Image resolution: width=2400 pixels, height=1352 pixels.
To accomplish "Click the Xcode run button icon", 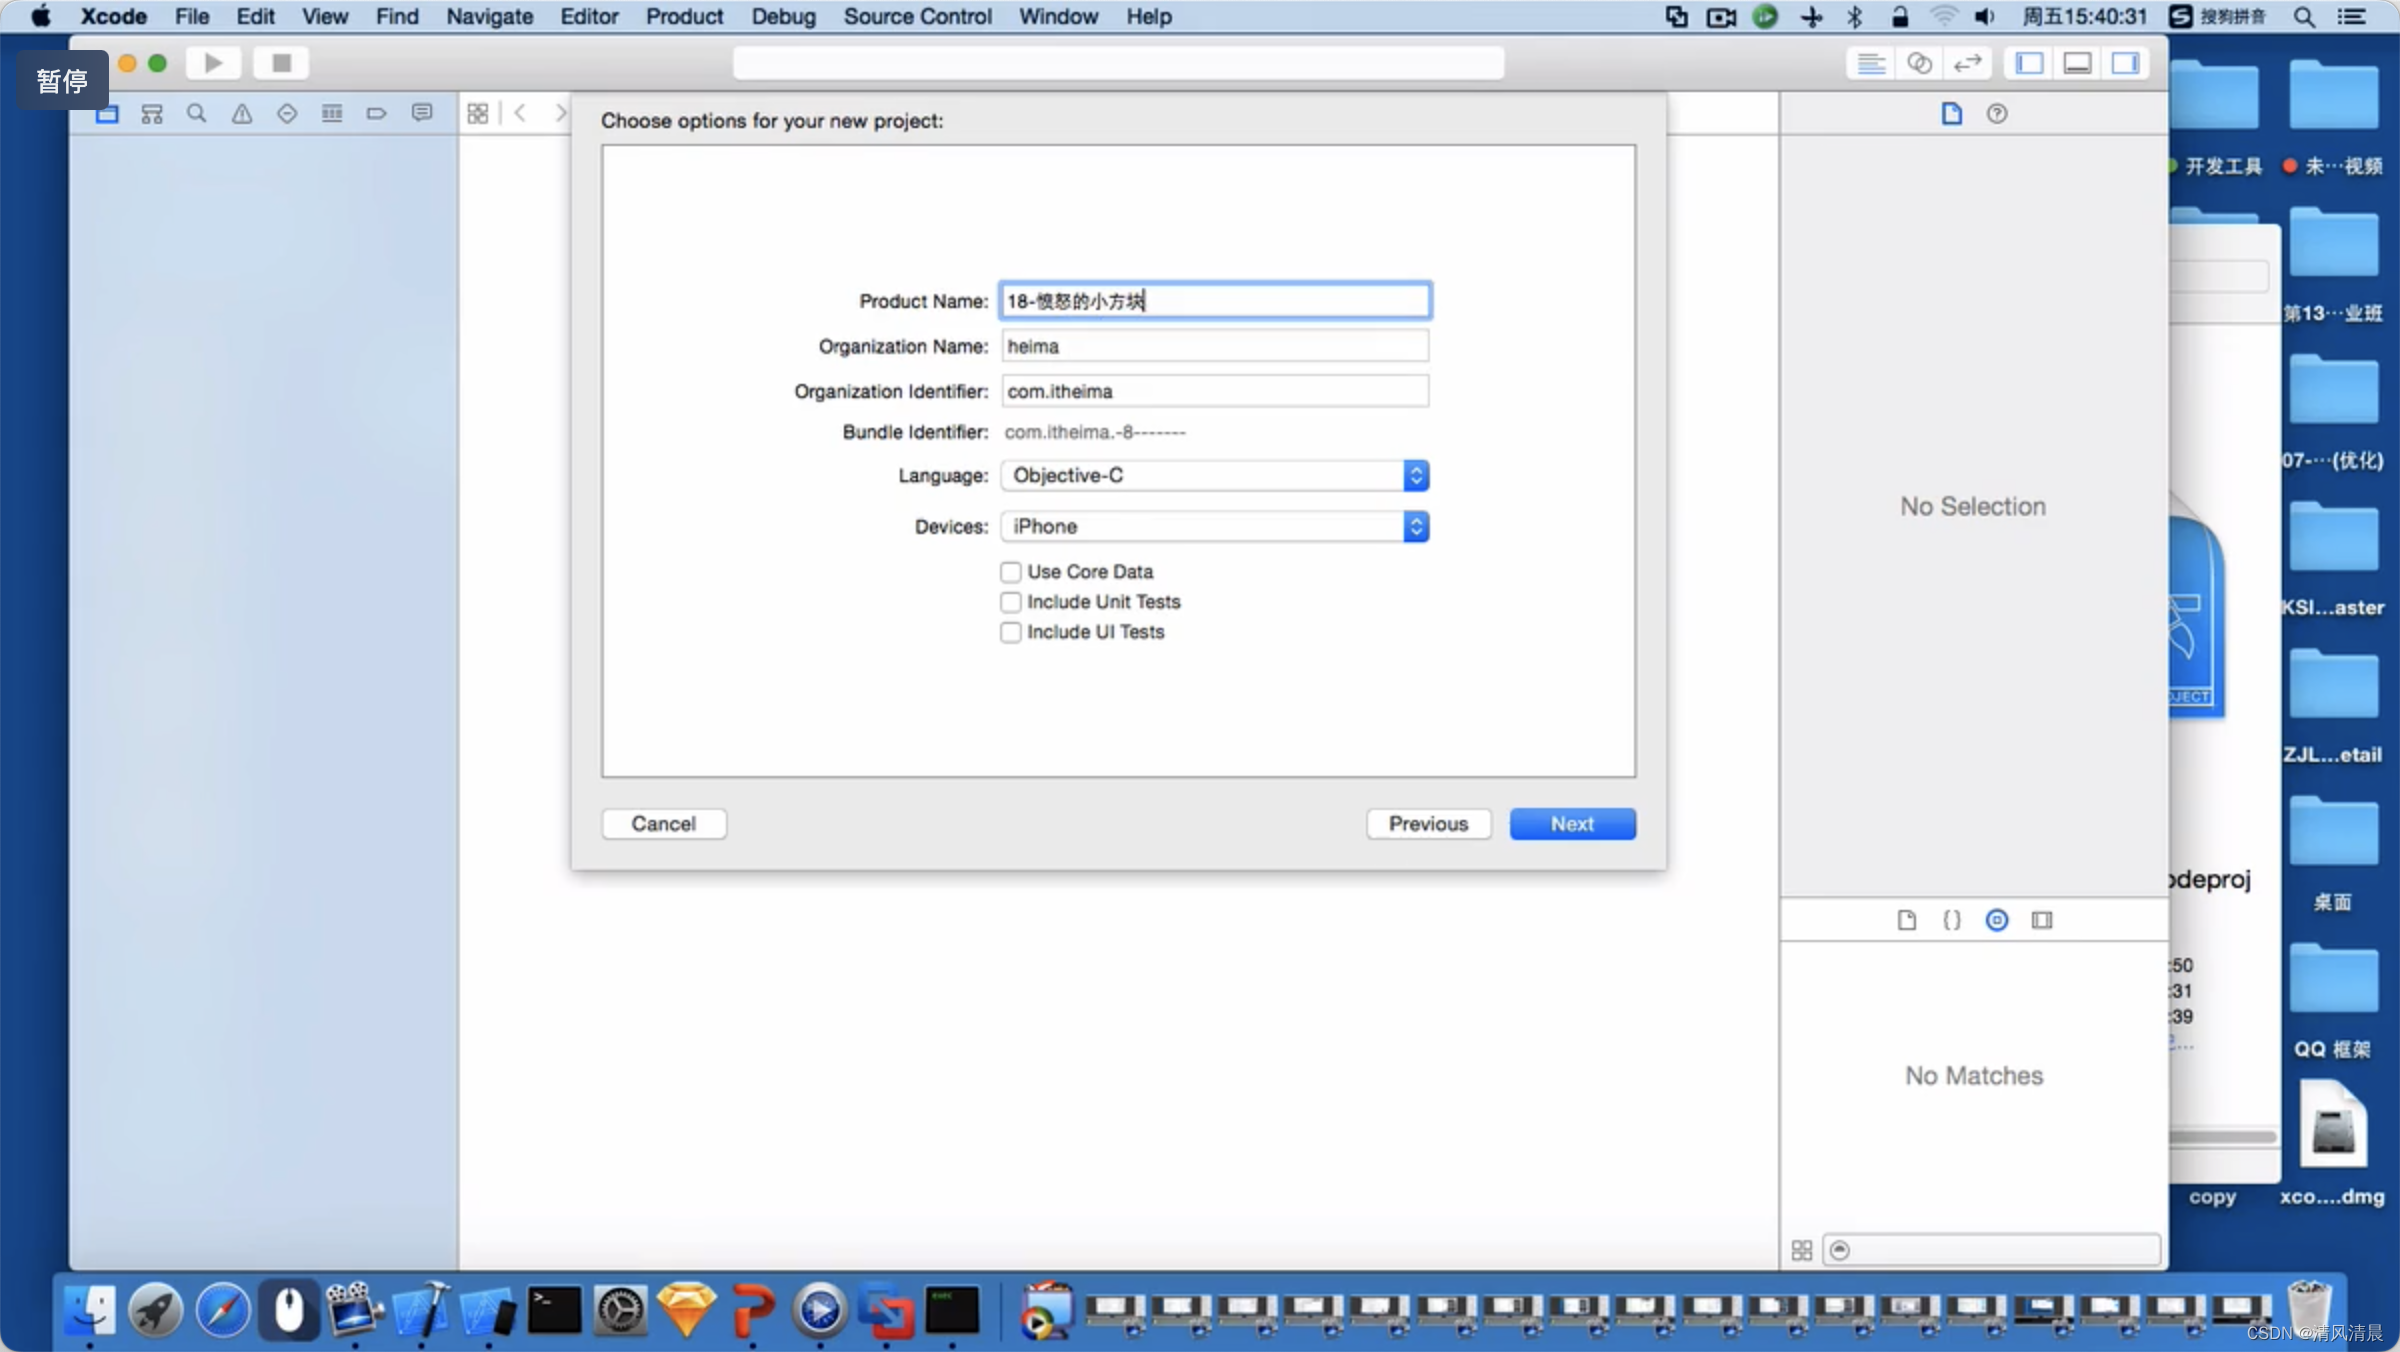I will [216, 63].
